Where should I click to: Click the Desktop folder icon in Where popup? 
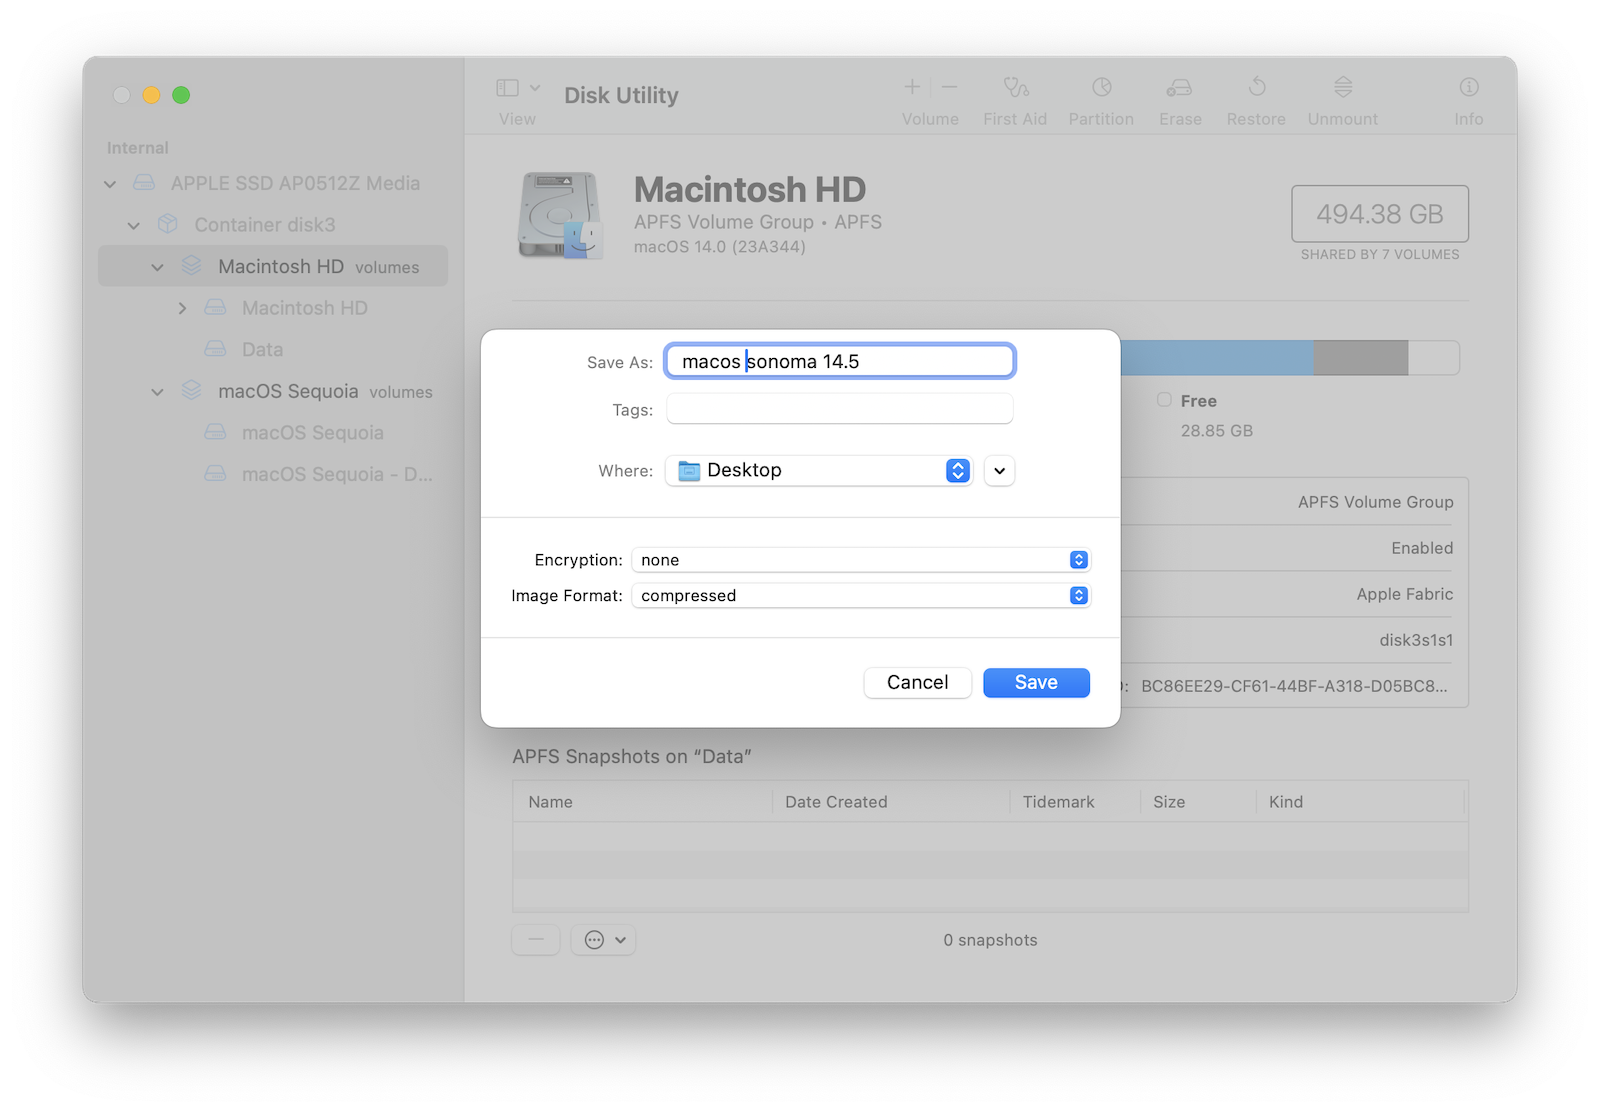click(x=689, y=471)
